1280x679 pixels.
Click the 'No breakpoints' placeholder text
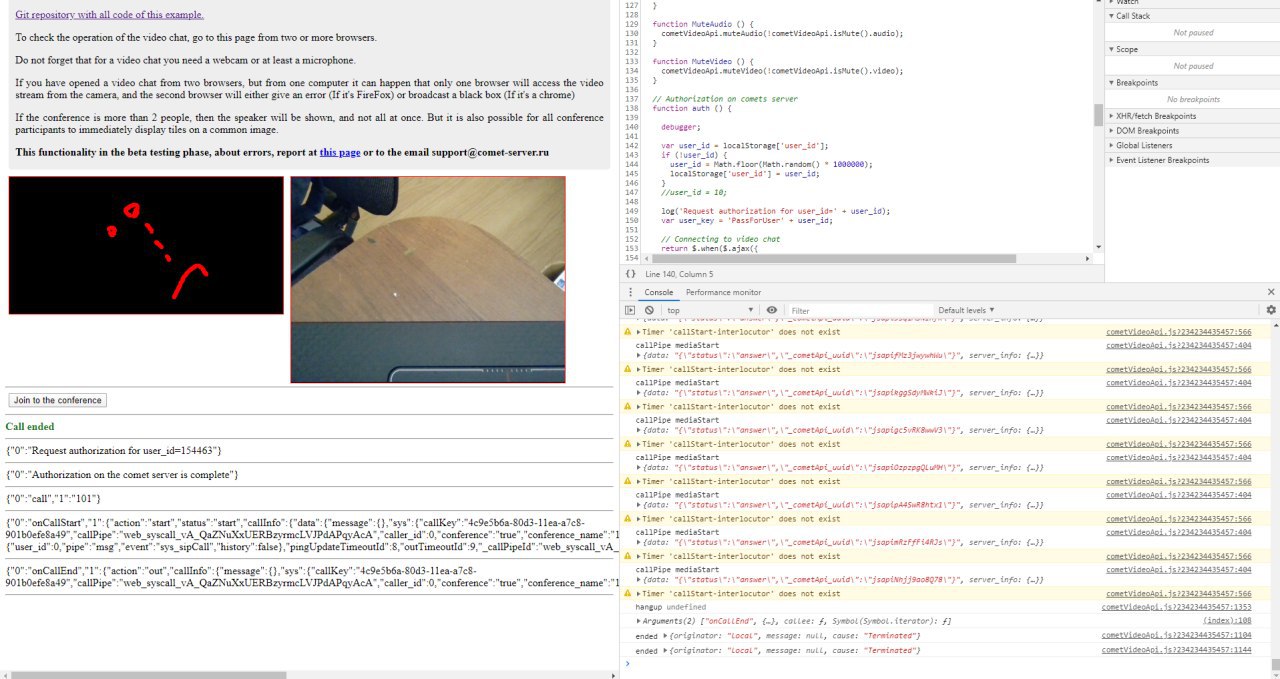1193,99
